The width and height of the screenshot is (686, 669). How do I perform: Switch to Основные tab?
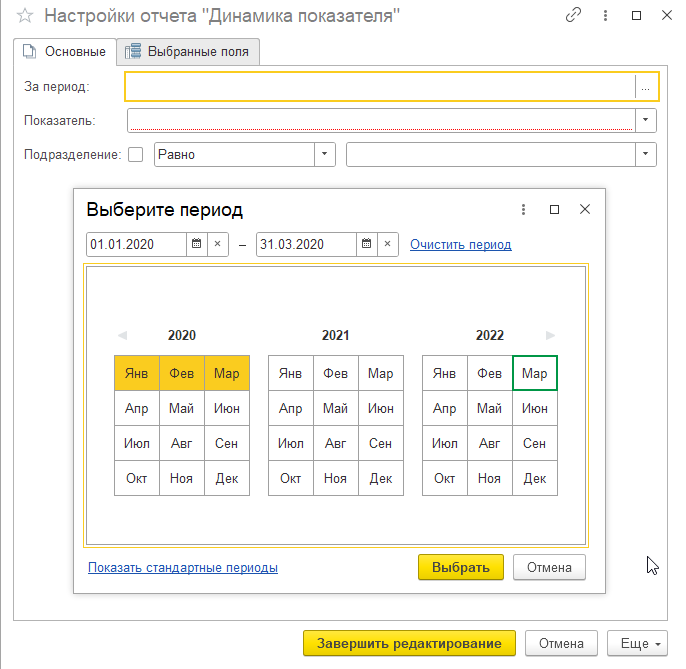[x=65, y=52]
